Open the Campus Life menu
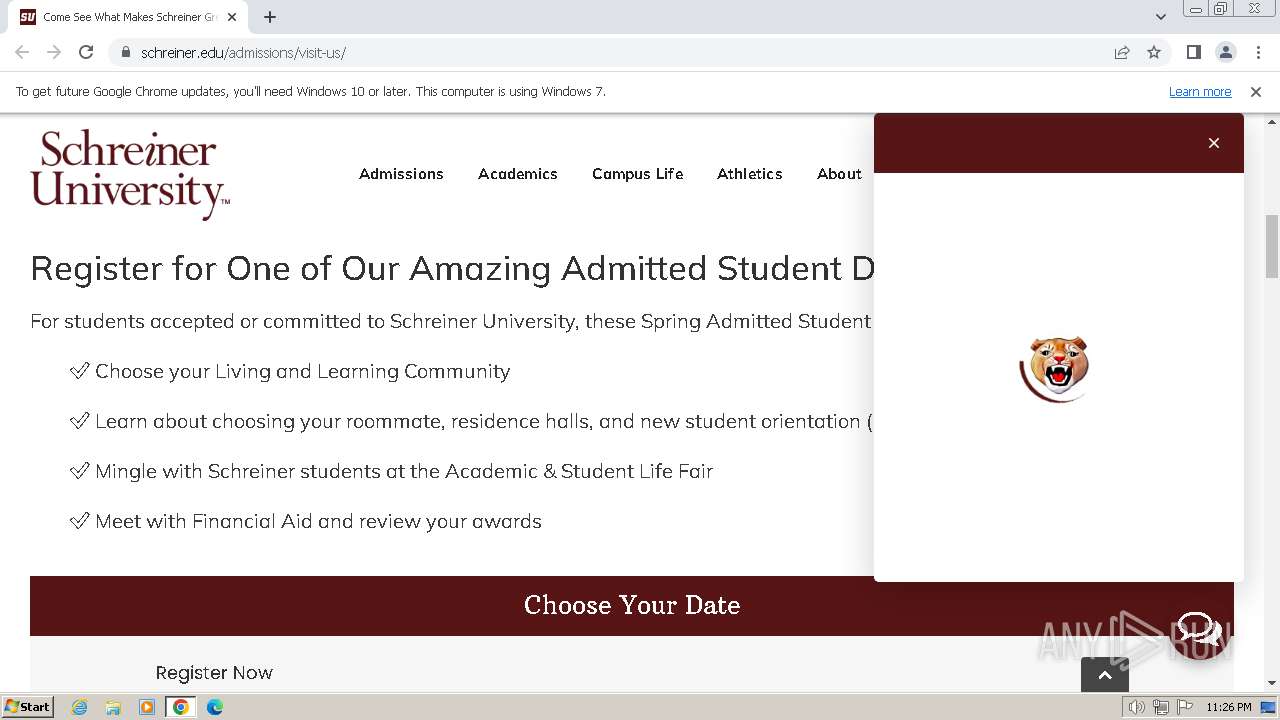Screen dimensions: 1280x720 [637, 174]
